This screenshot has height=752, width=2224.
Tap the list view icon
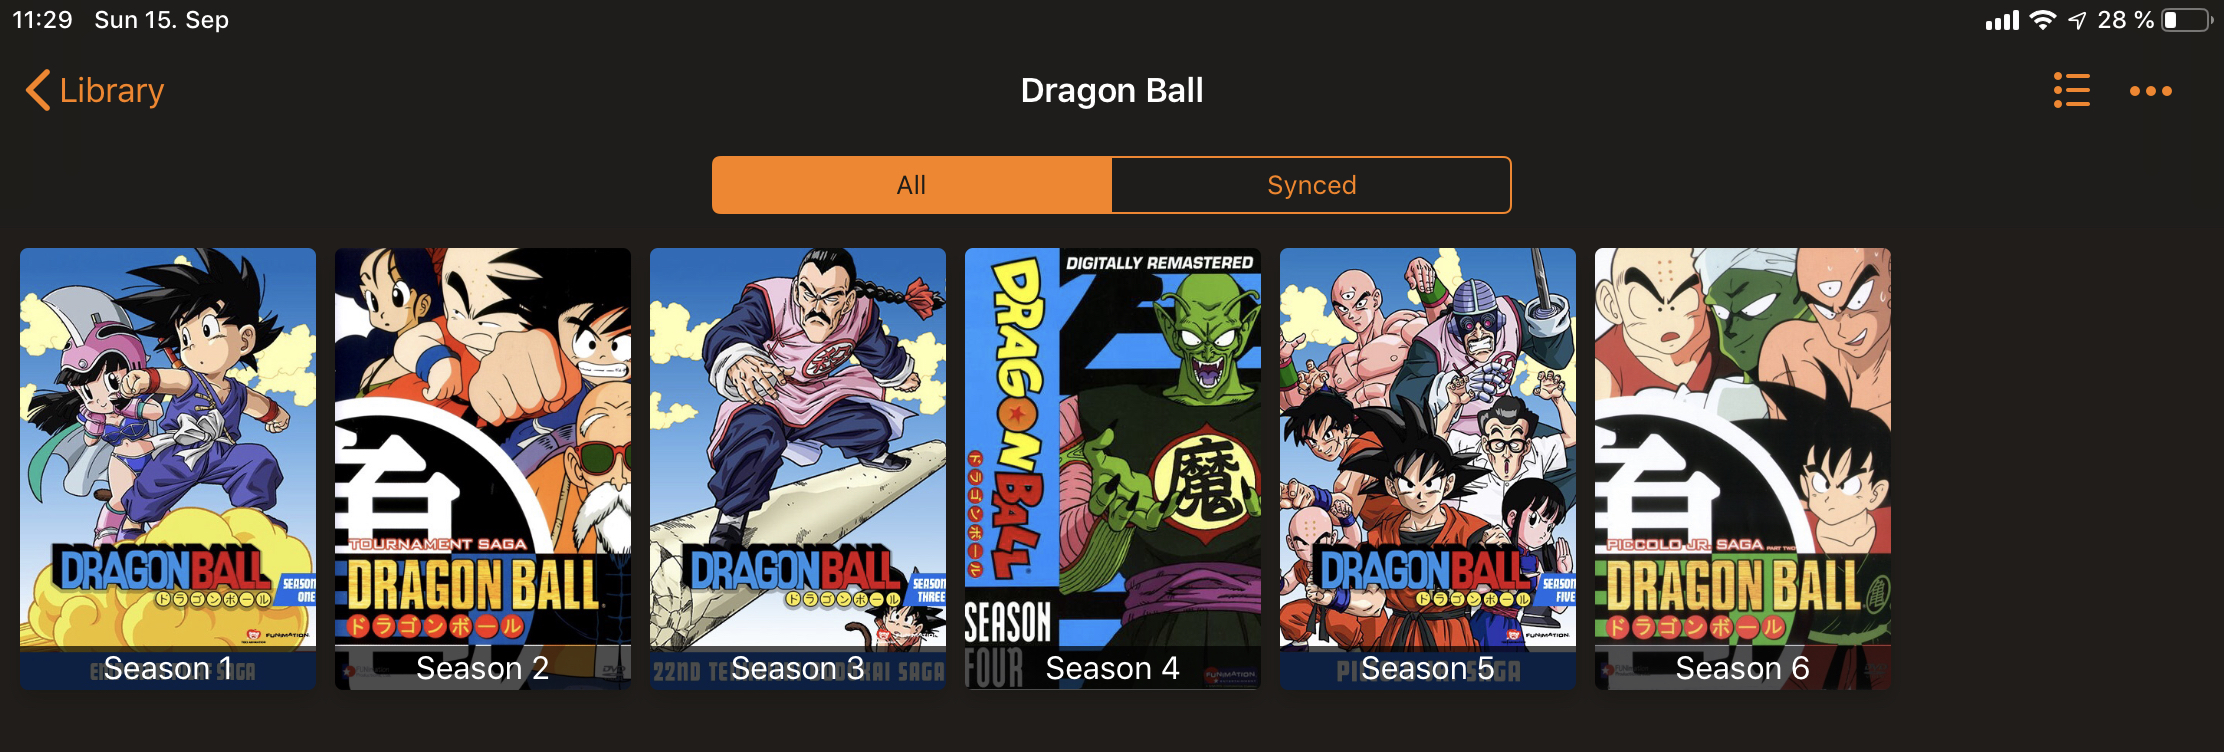[x=2071, y=90]
